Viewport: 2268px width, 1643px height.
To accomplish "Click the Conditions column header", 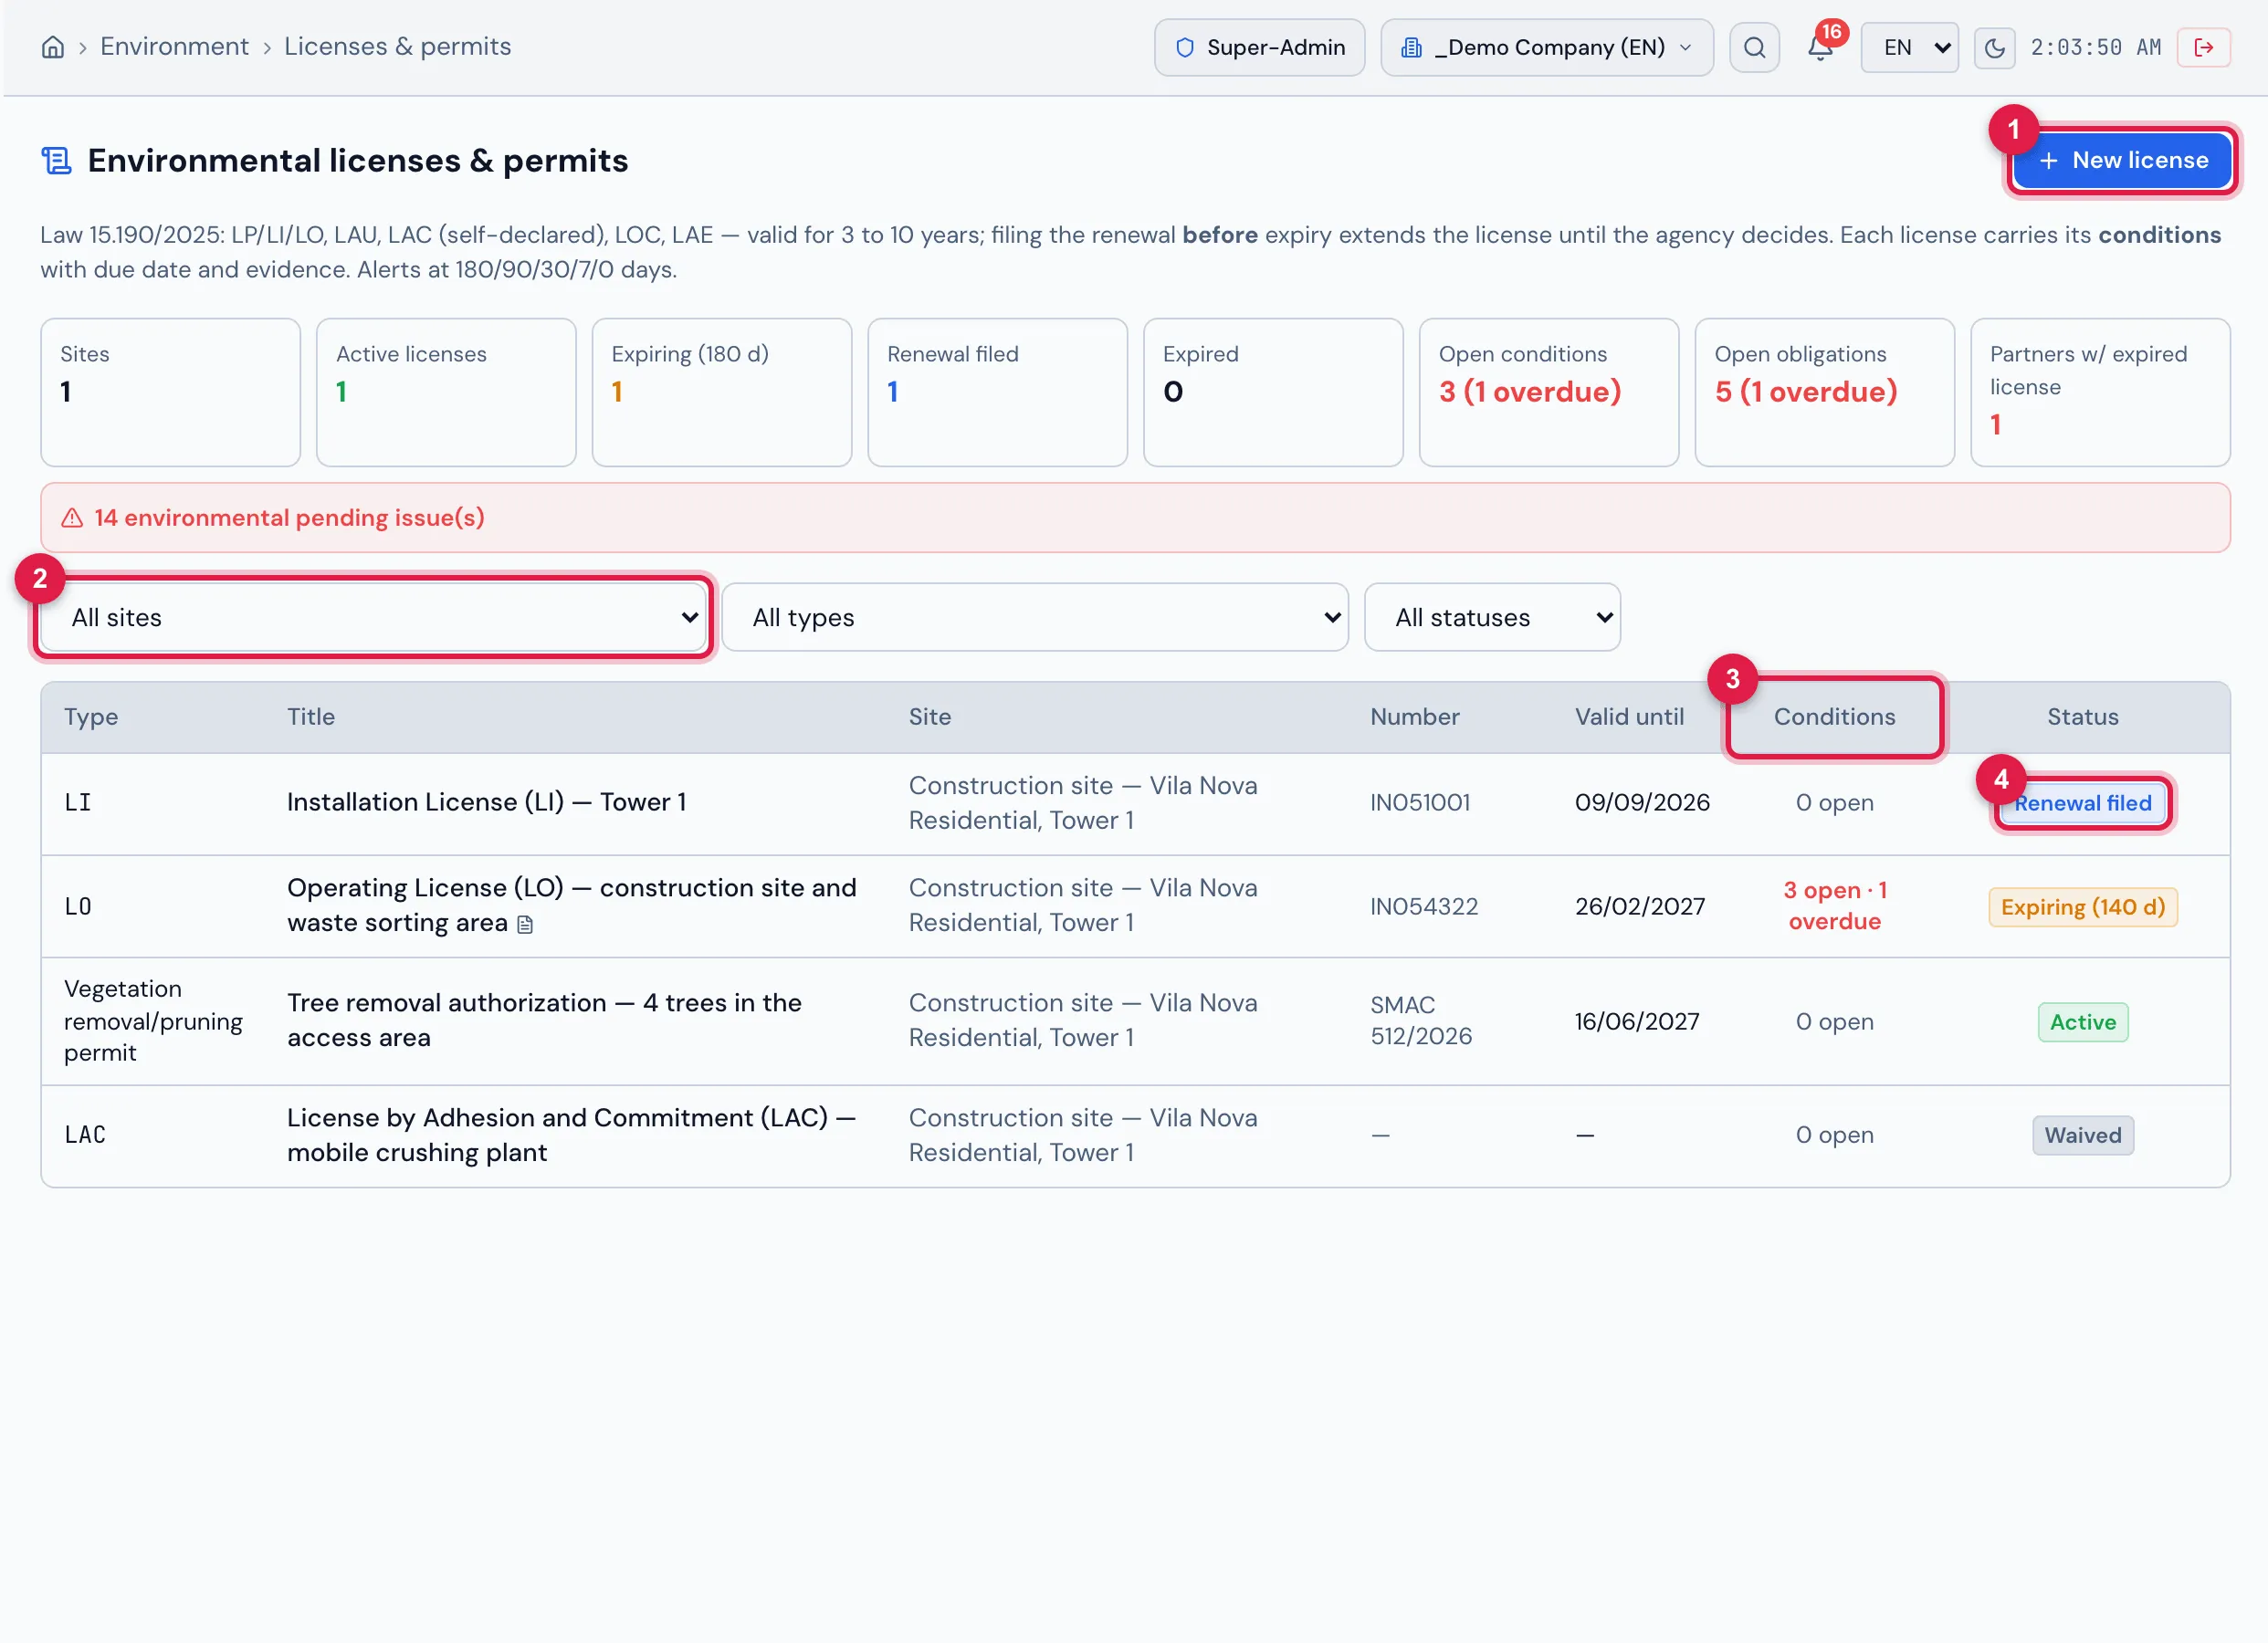I will coord(1834,717).
